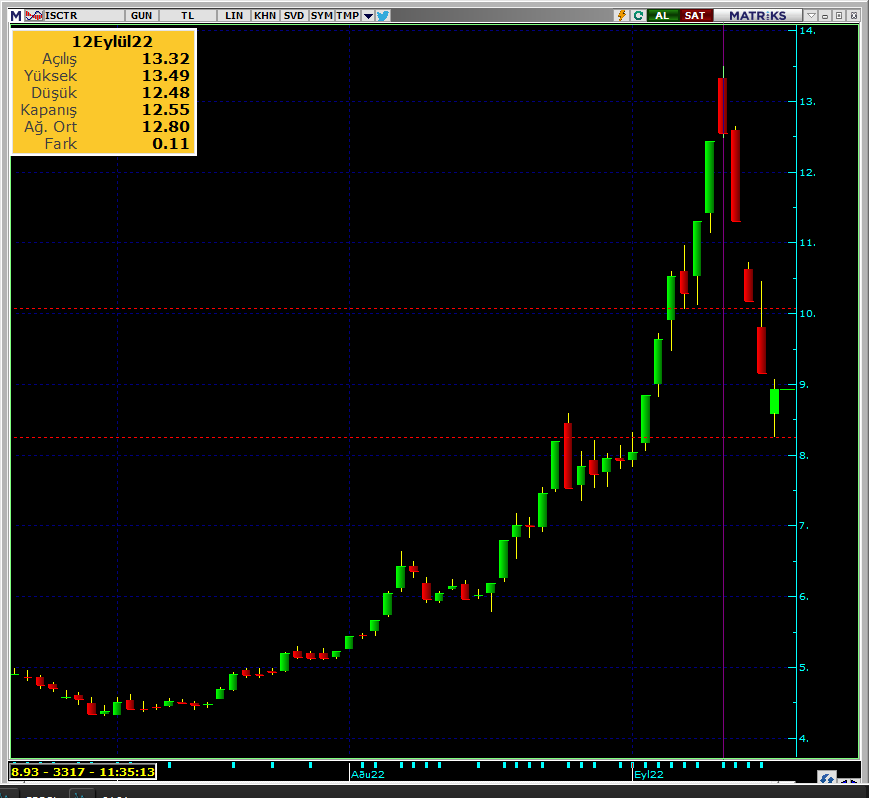Click the Düşük value 12.48
Viewport: 869px width, 798px height.
point(166,93)
